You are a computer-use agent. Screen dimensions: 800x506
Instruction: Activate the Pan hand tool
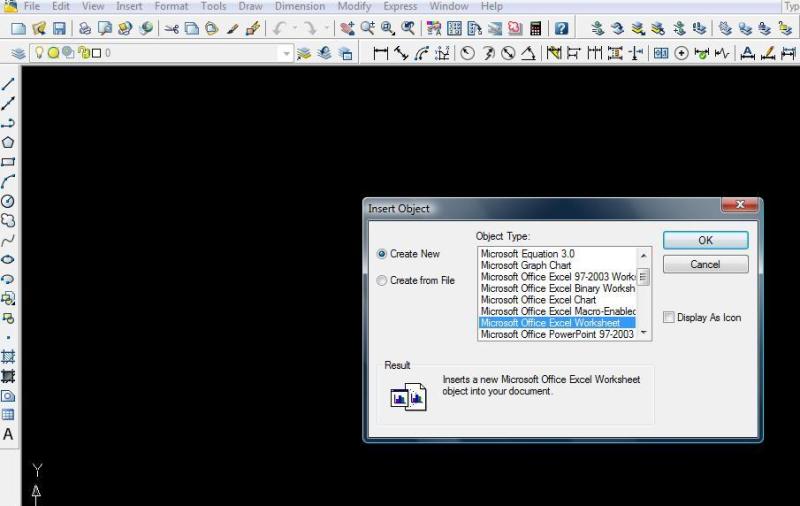click(x=347, y=29)
